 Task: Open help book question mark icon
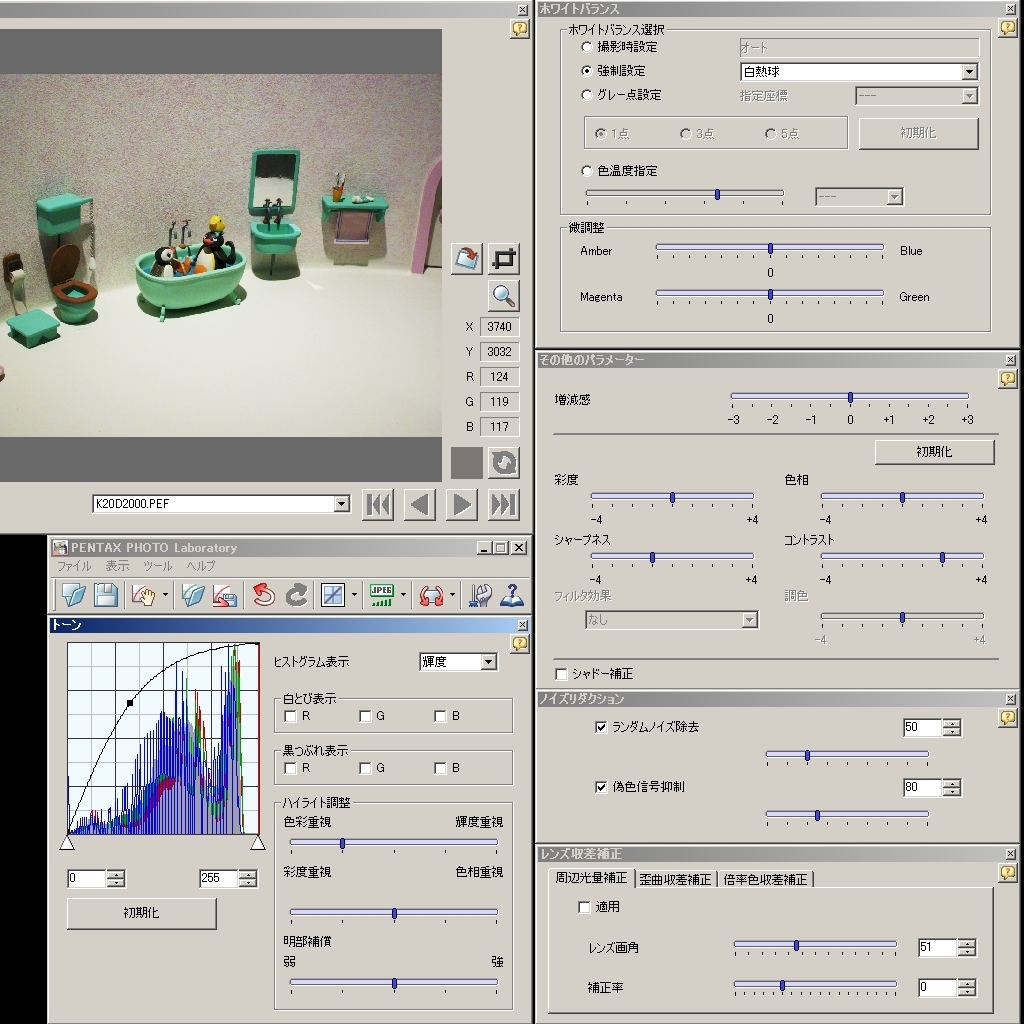coord(511,594)
